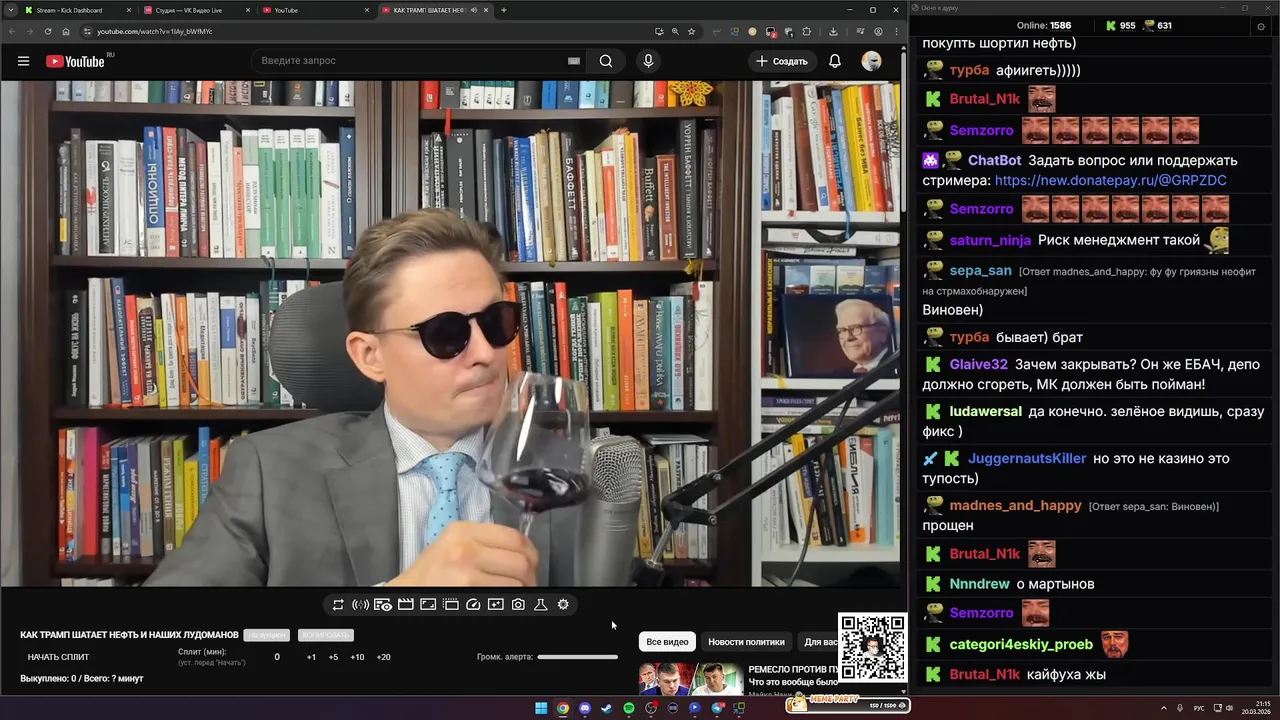1280x720 pixels.
Task: Reload the page in the browser toolbar
Action: [x=47, y=31]
